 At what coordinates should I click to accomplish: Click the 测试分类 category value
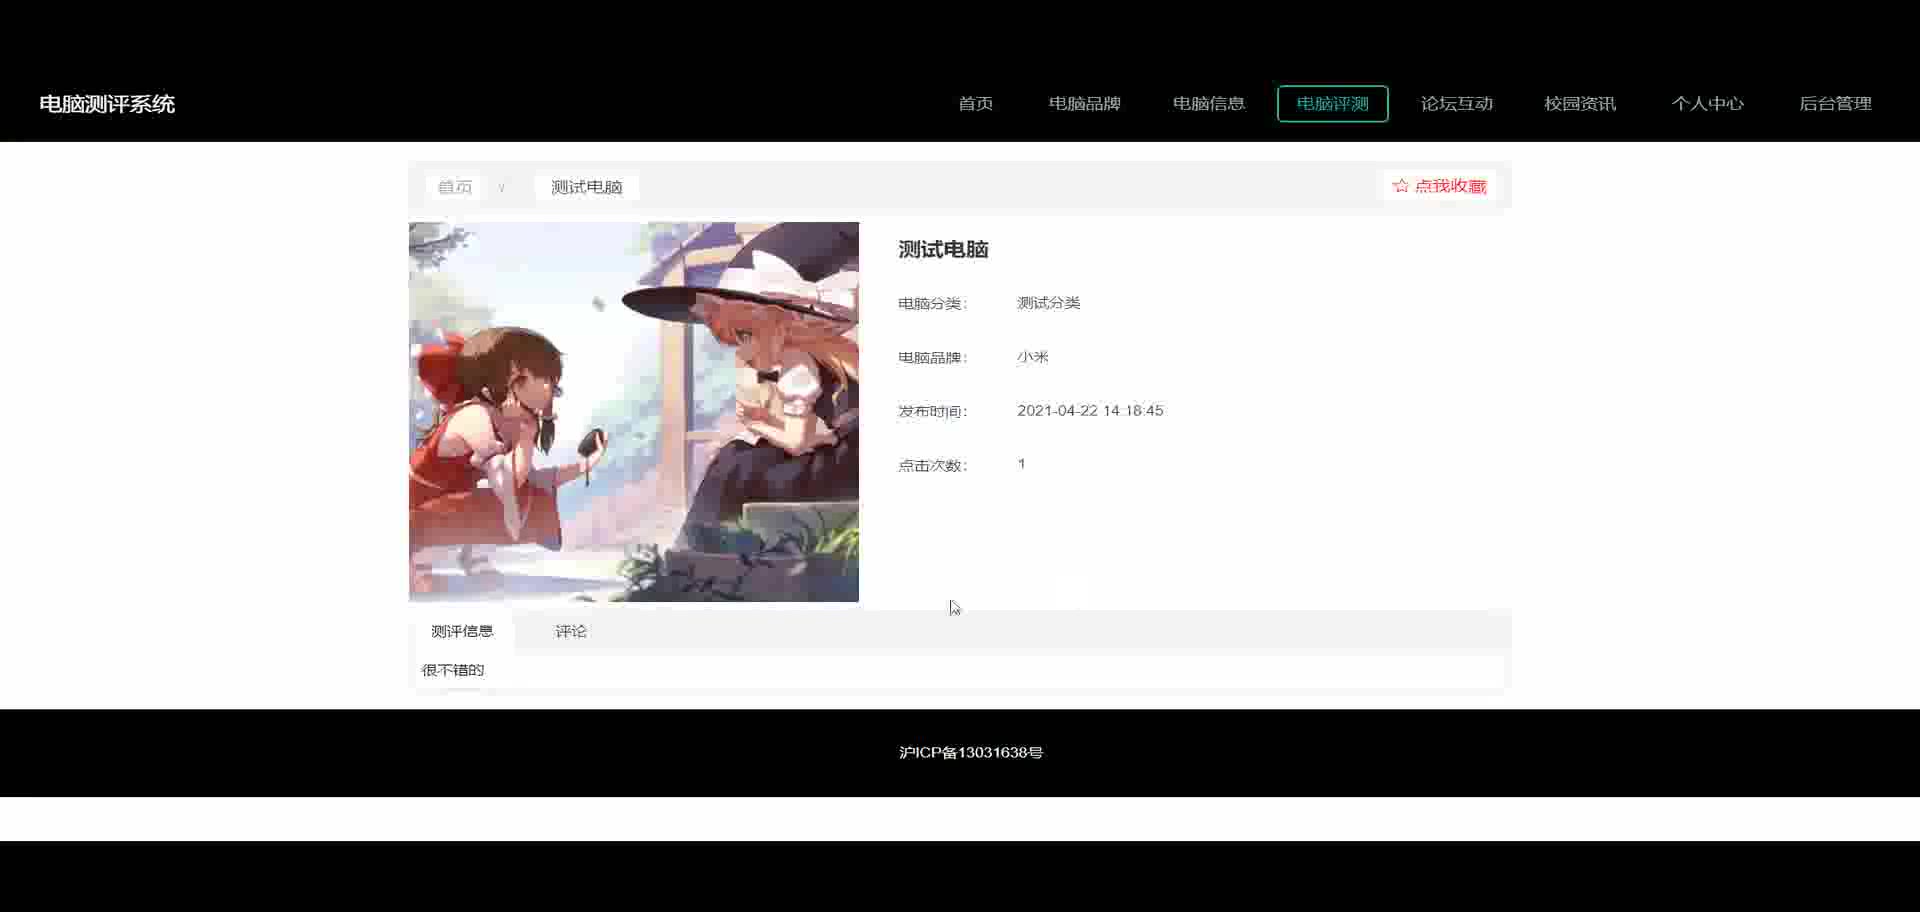1048,303
